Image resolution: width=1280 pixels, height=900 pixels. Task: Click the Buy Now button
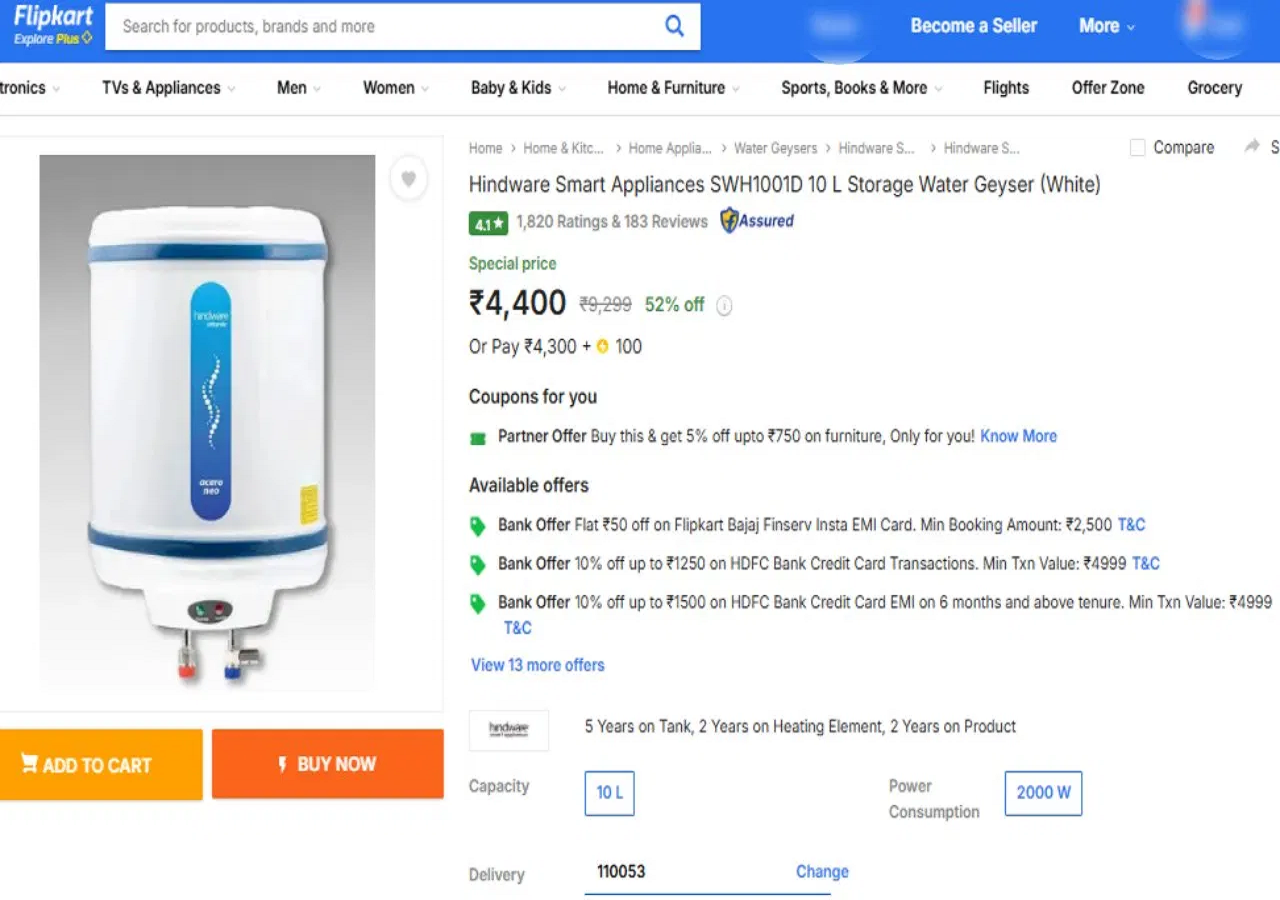pos(327,764)
